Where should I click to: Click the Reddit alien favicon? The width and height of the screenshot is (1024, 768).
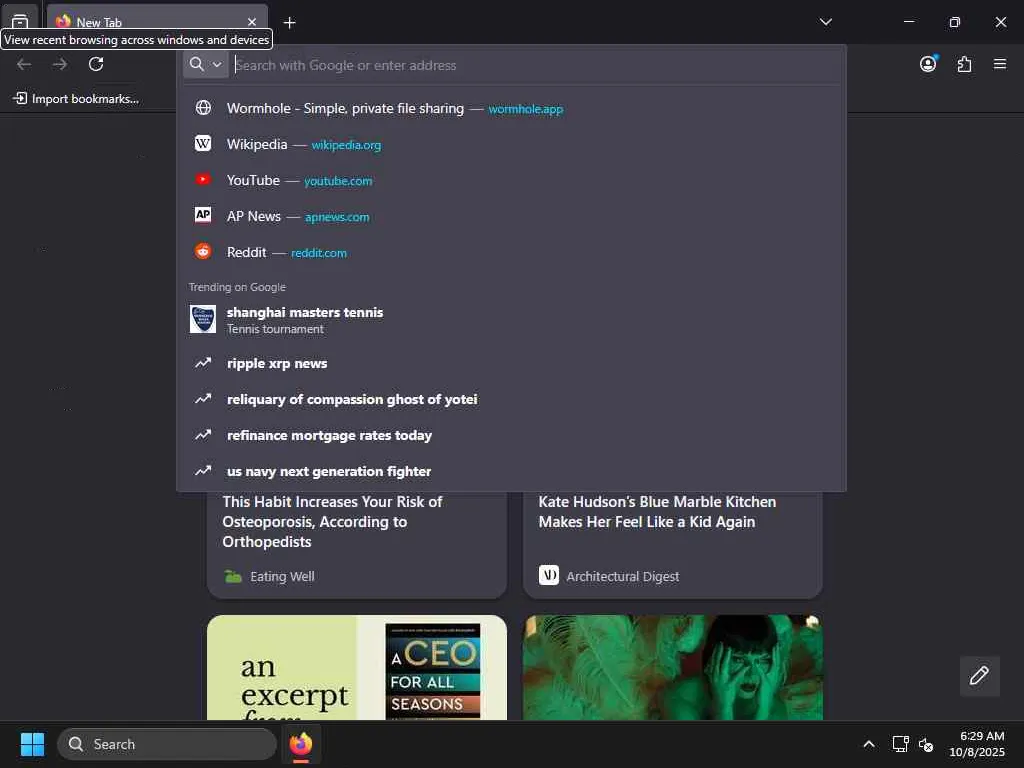click(203, 251)
